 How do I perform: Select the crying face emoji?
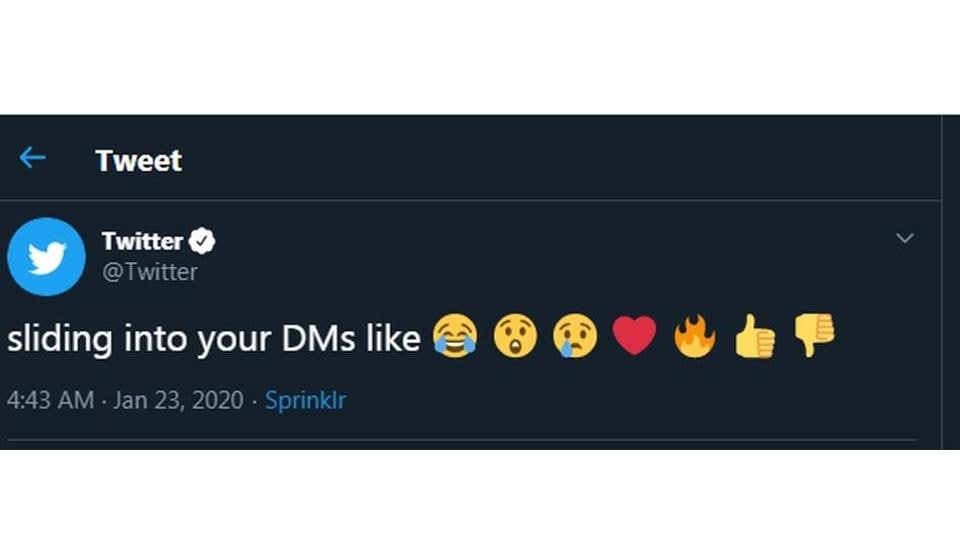click(575, 336)
